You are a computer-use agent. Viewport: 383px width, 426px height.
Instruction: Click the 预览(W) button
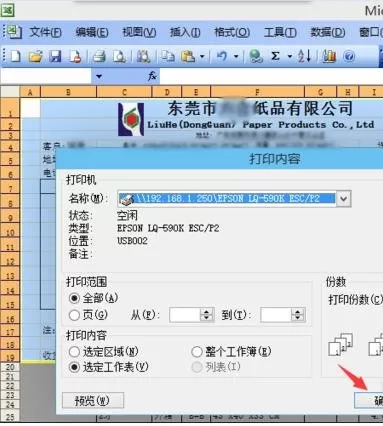tap(93, 400)
